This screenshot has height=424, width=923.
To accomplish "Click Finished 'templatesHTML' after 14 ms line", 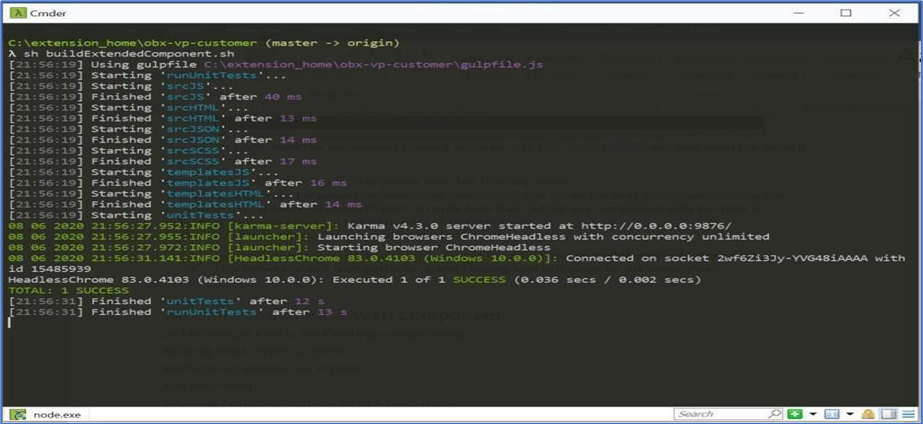I will (185, 204).
